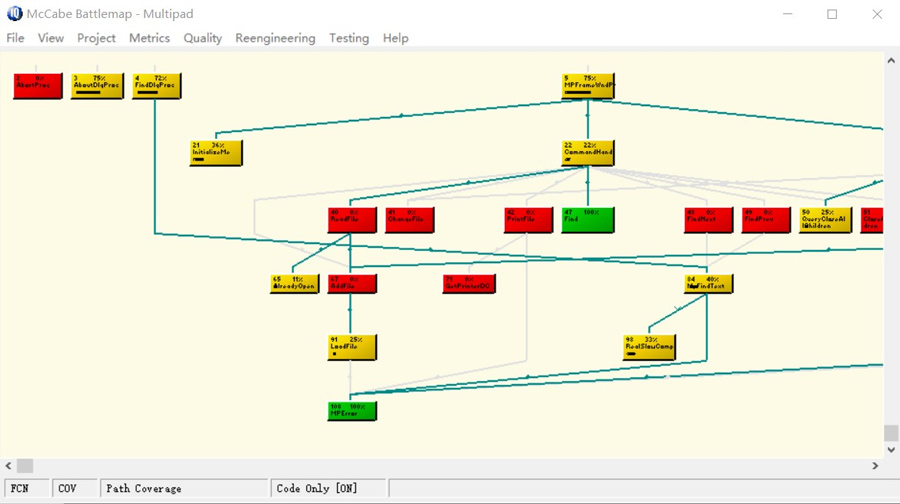The width and height of the screenshot is (900, 504).
Task: Click the McCabe application icon in title bar
Action: (14, 13)
